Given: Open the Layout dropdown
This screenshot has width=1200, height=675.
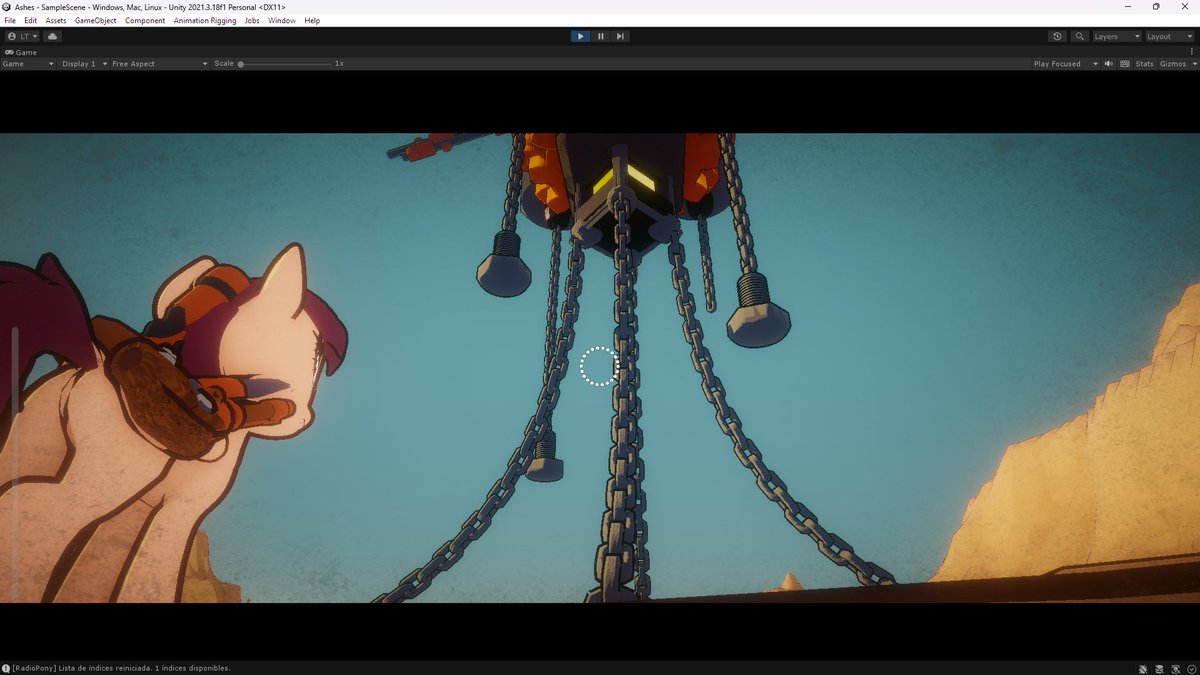Looking at the screenshot, I should [x=1169, y=36].
